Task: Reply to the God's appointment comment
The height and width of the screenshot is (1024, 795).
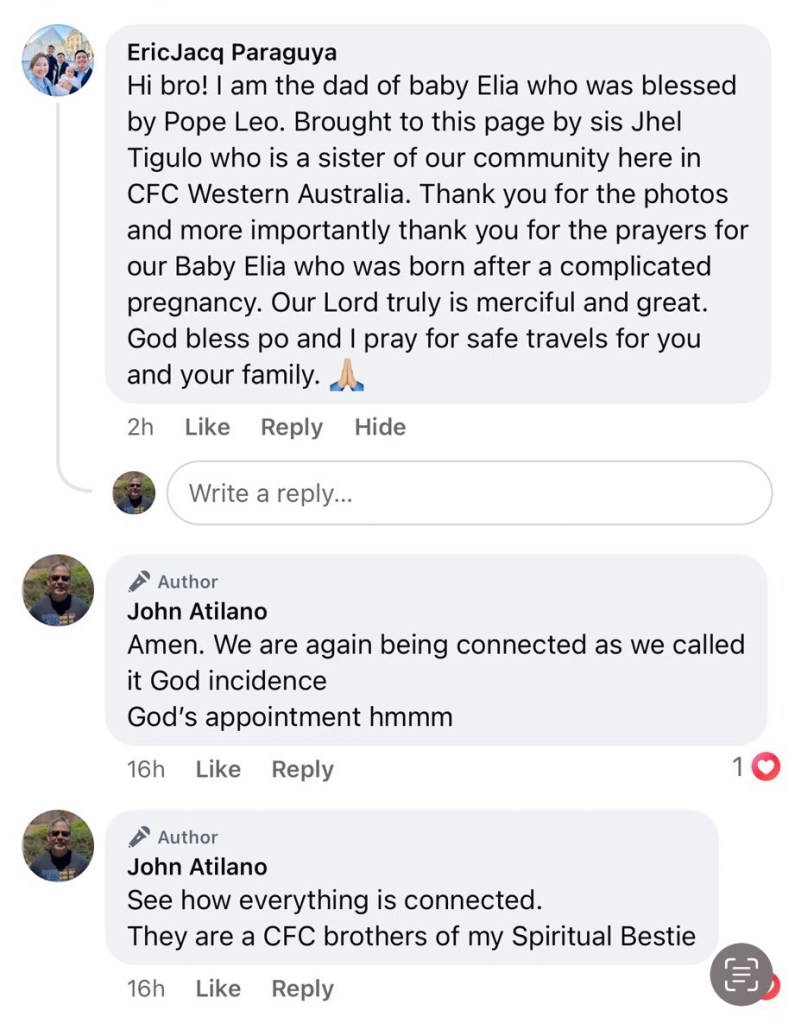Action: click(302, 769)
